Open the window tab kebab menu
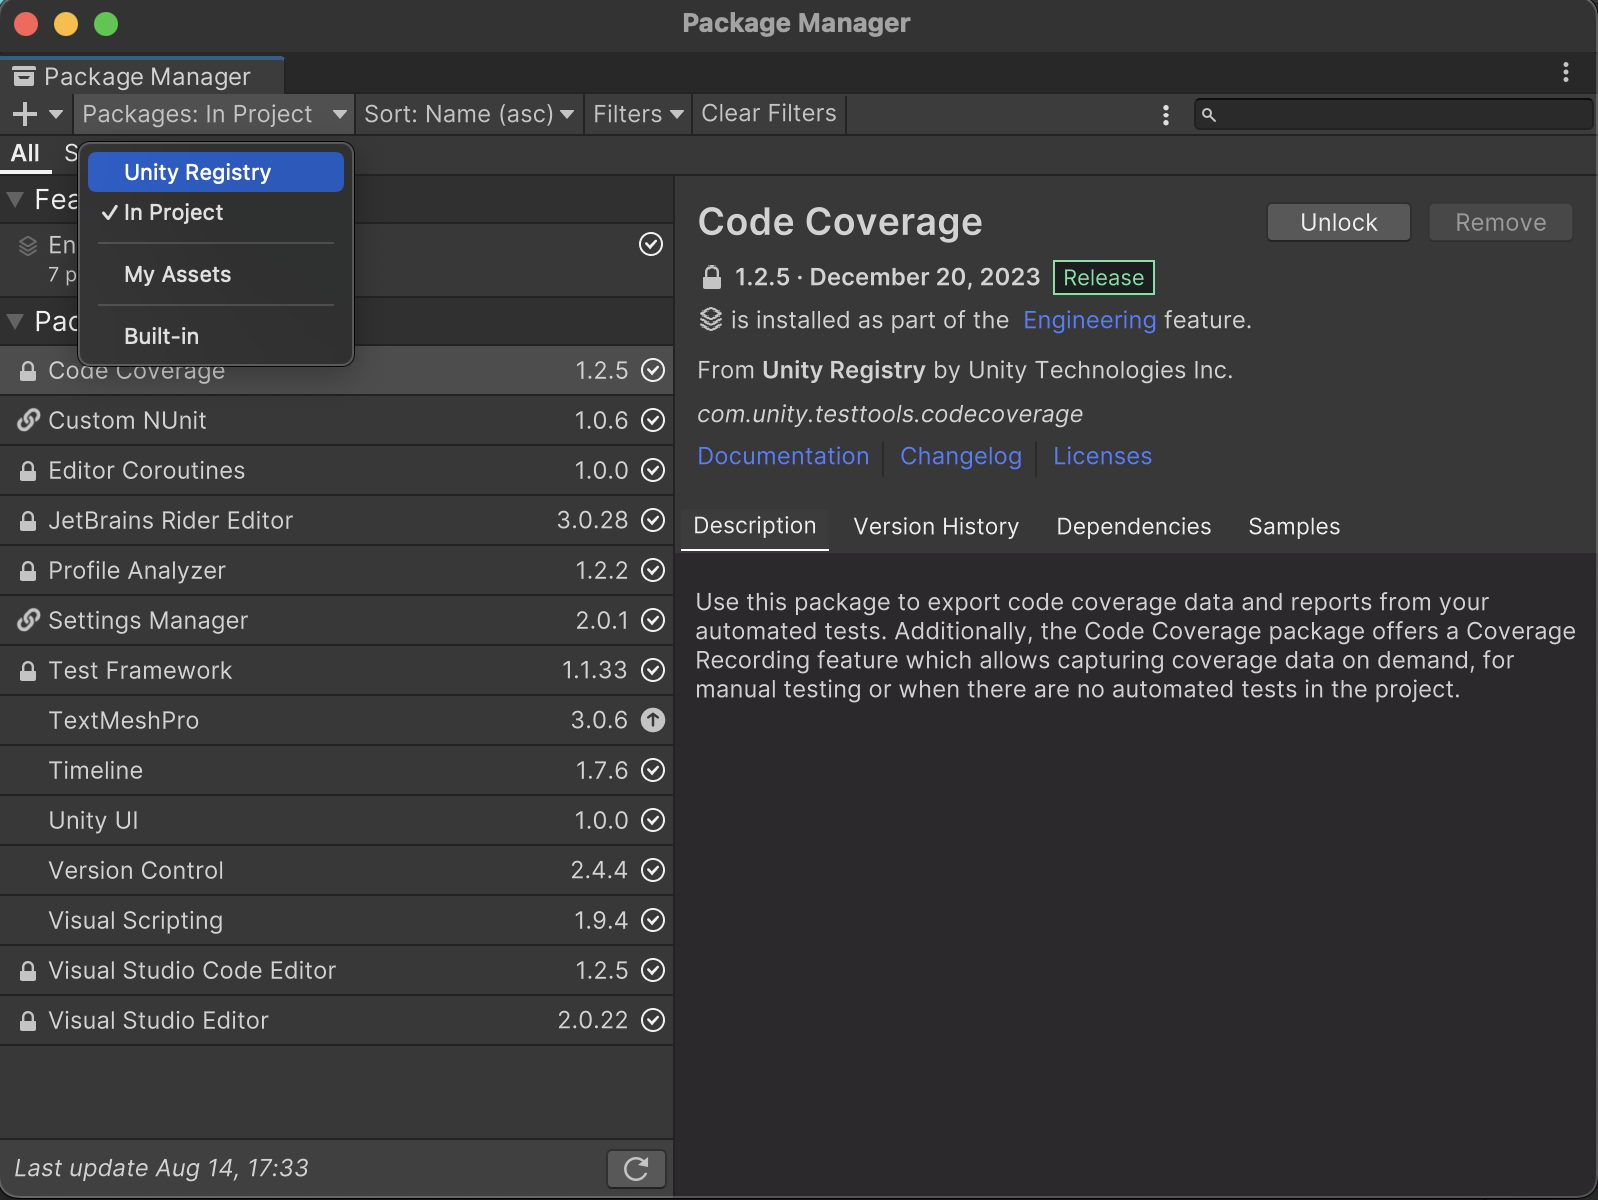 [x=1565, y=72]
